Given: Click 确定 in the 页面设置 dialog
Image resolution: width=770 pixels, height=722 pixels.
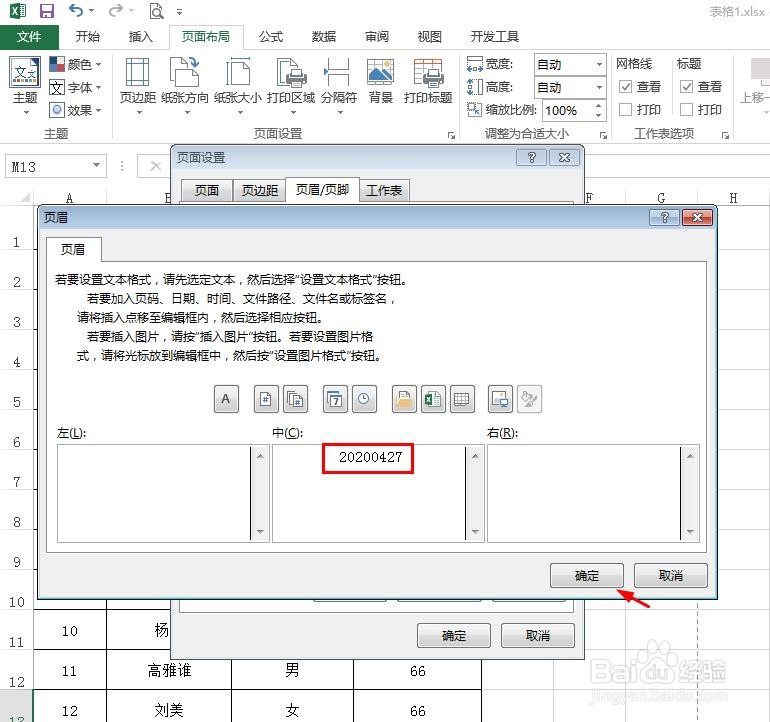Looking at the screenshot, I should click(x=454, y=636).
